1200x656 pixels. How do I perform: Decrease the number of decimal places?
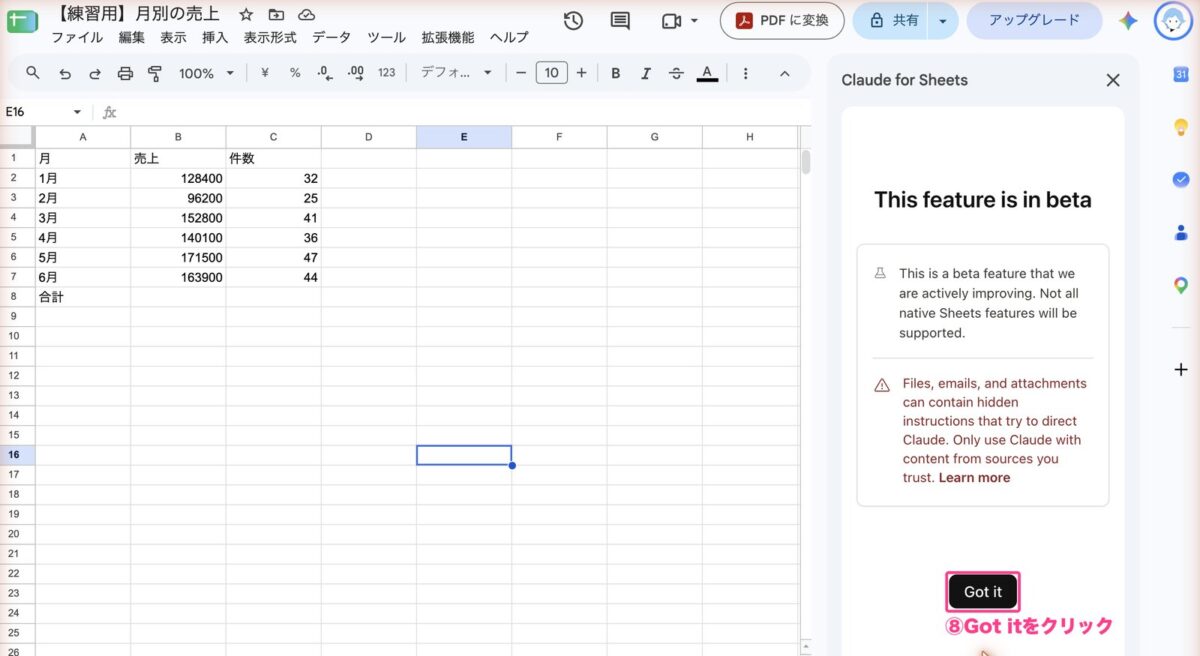[x=324, y=73]
